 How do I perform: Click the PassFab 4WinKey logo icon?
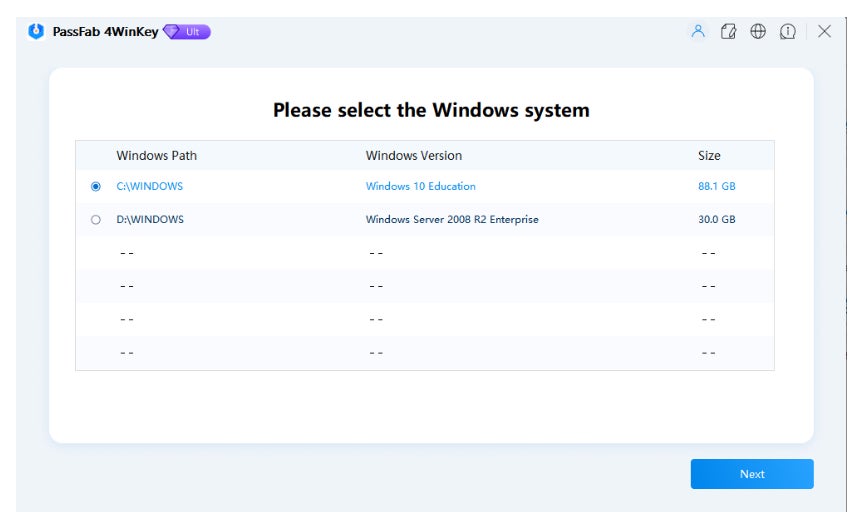[x=36, y=32]
